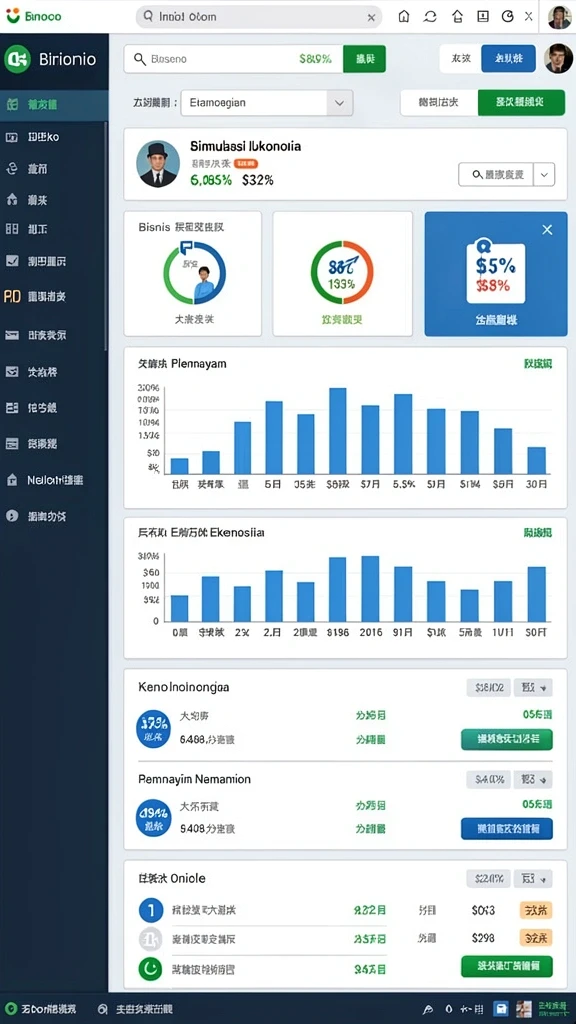
Task: Click the browser bookmark square icon
Action: point(483,17)
